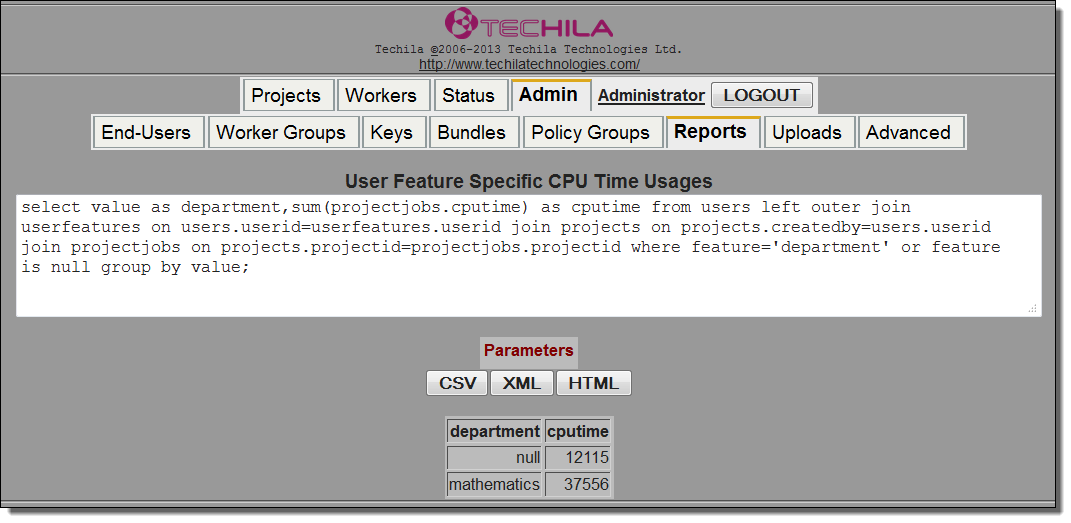Screen dimensions: 1071x523
Task: Switch to the Workers tab
Action: [381, 96]
